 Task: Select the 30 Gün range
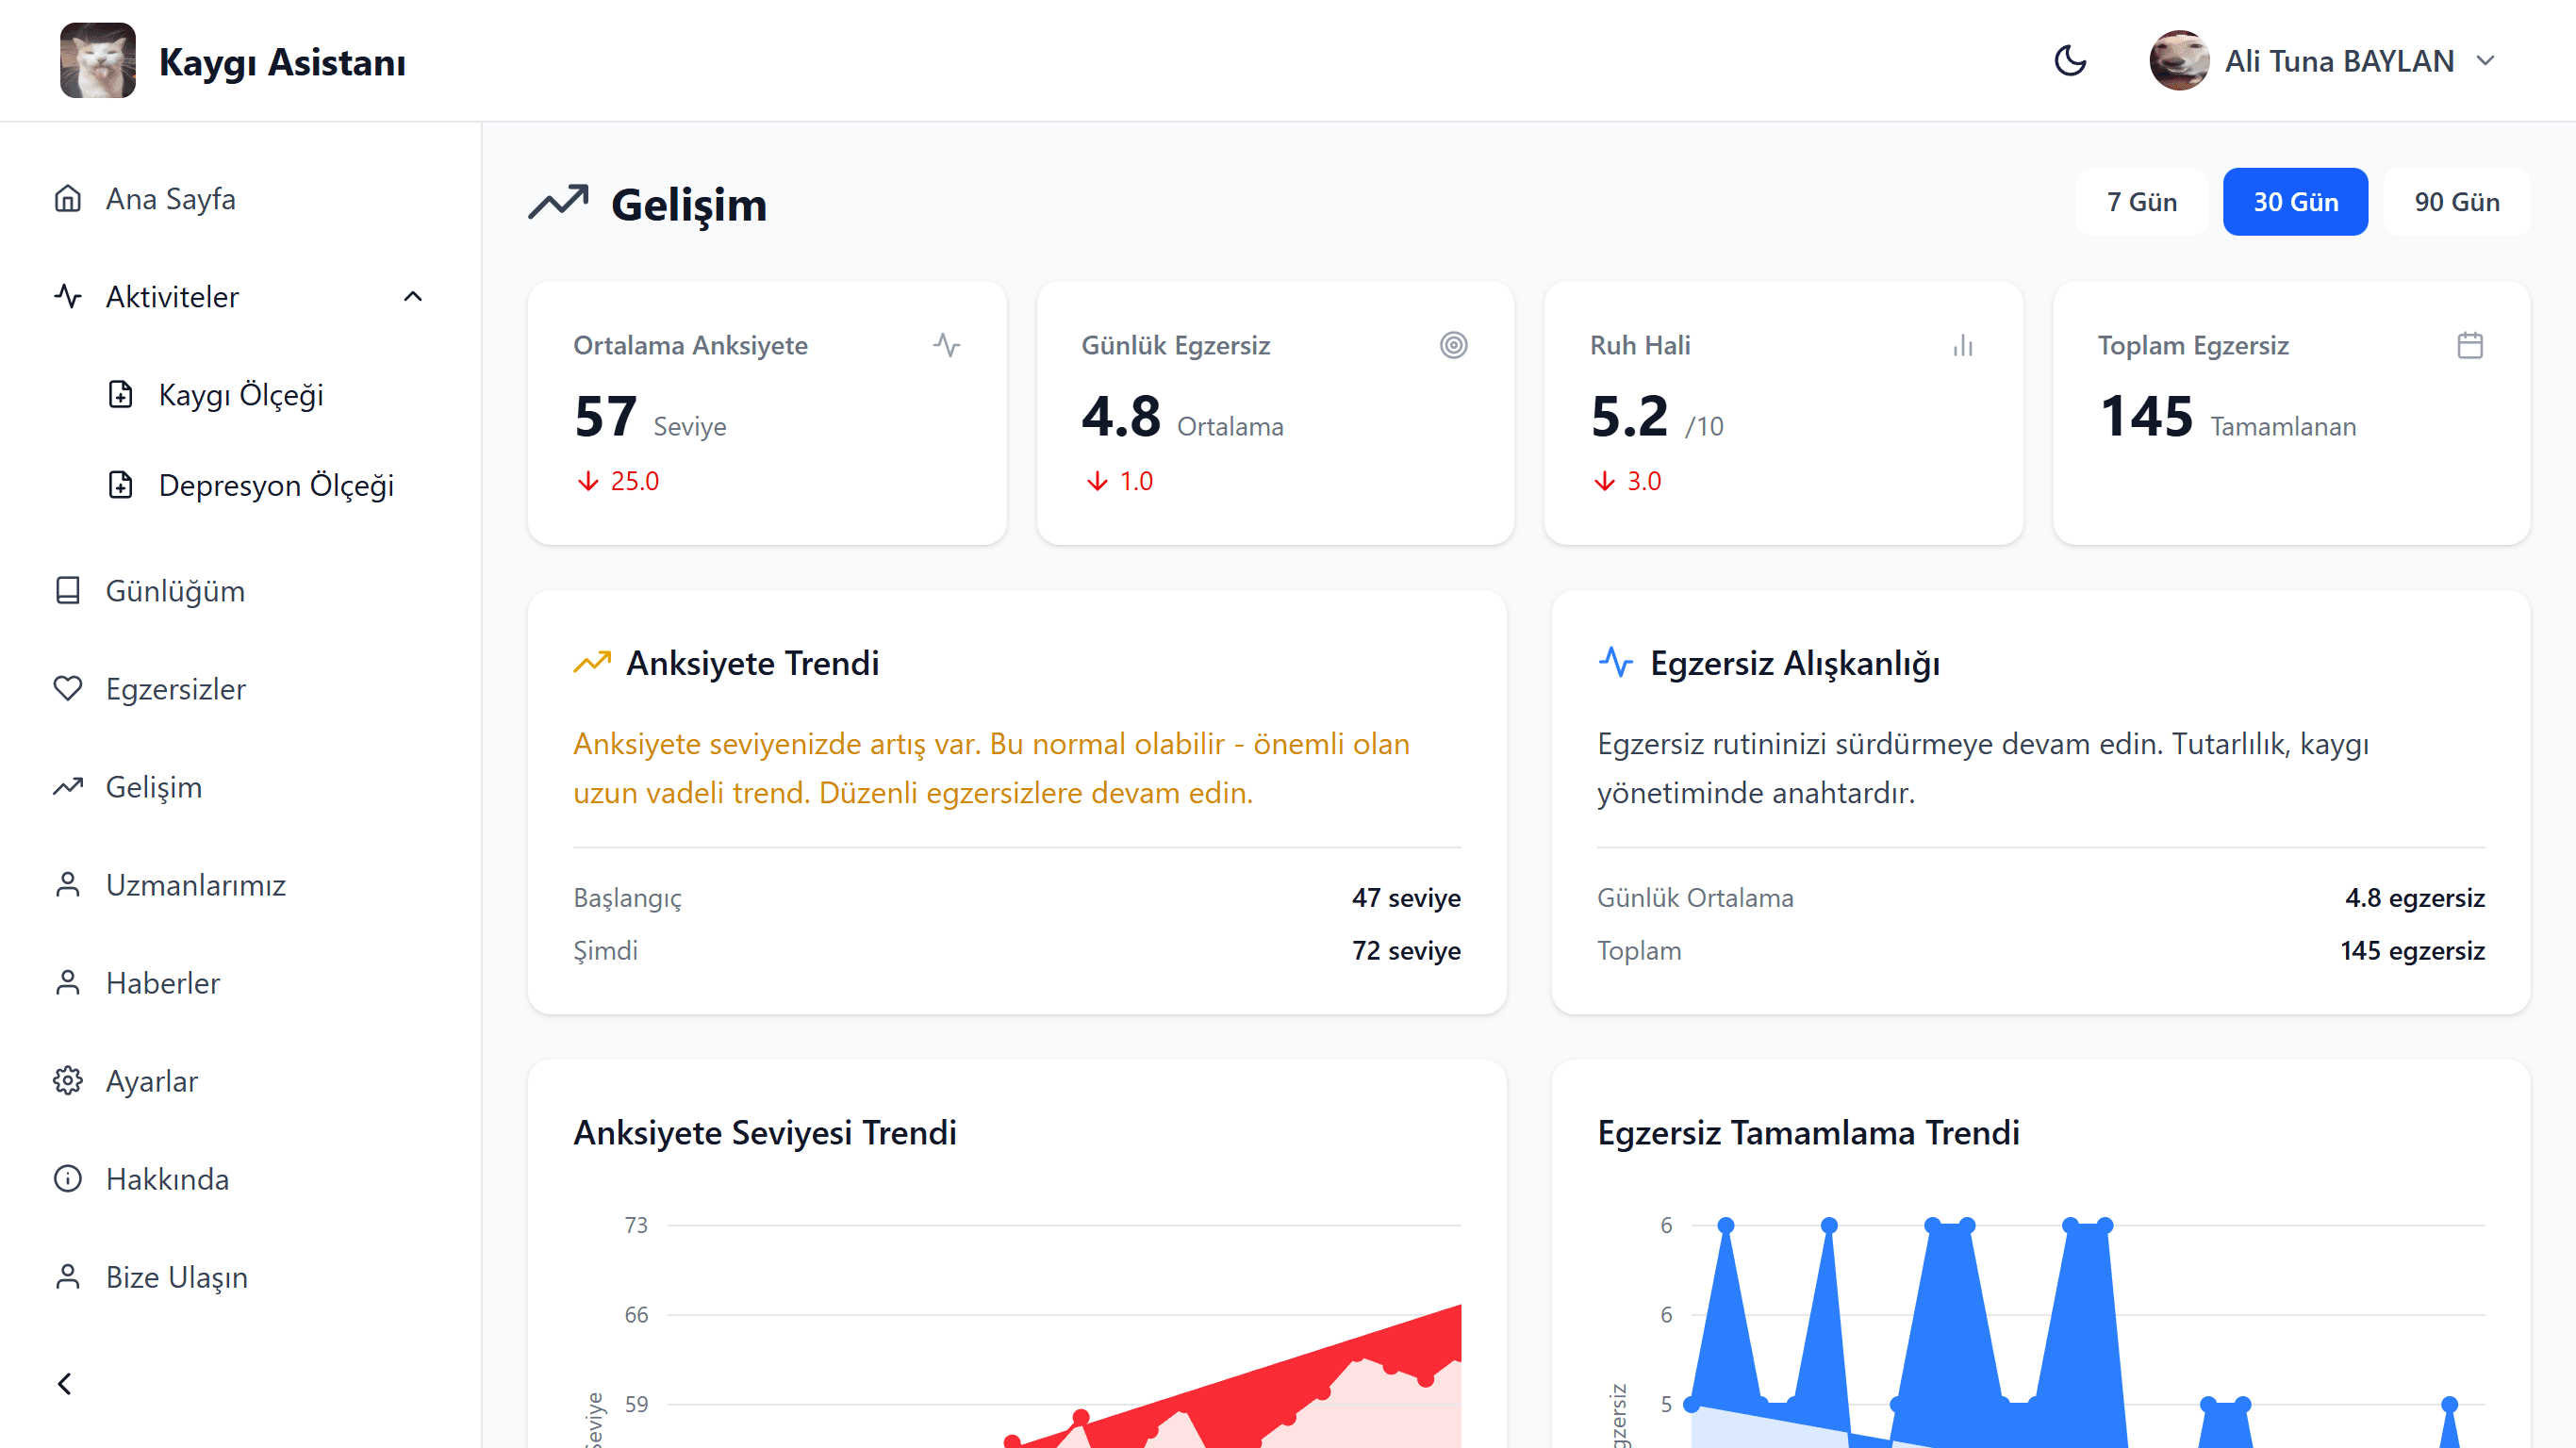2295,202
